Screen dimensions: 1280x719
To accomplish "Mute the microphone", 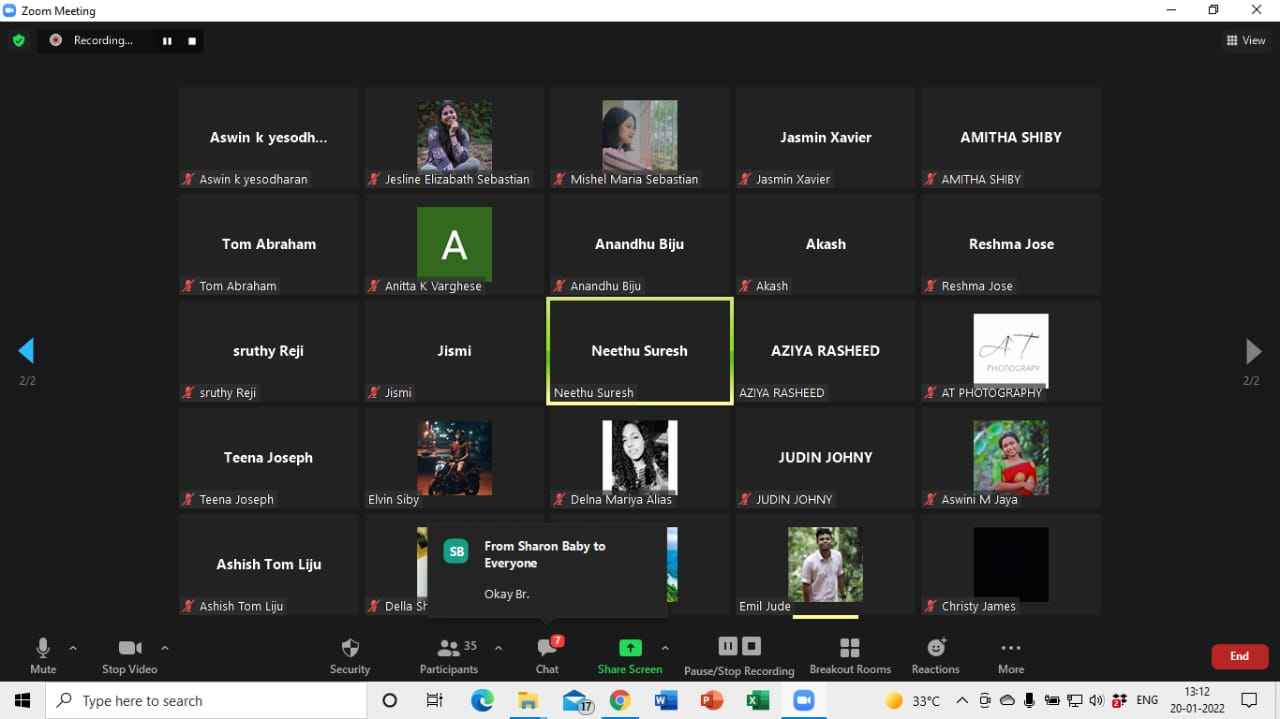I will 43,654.
